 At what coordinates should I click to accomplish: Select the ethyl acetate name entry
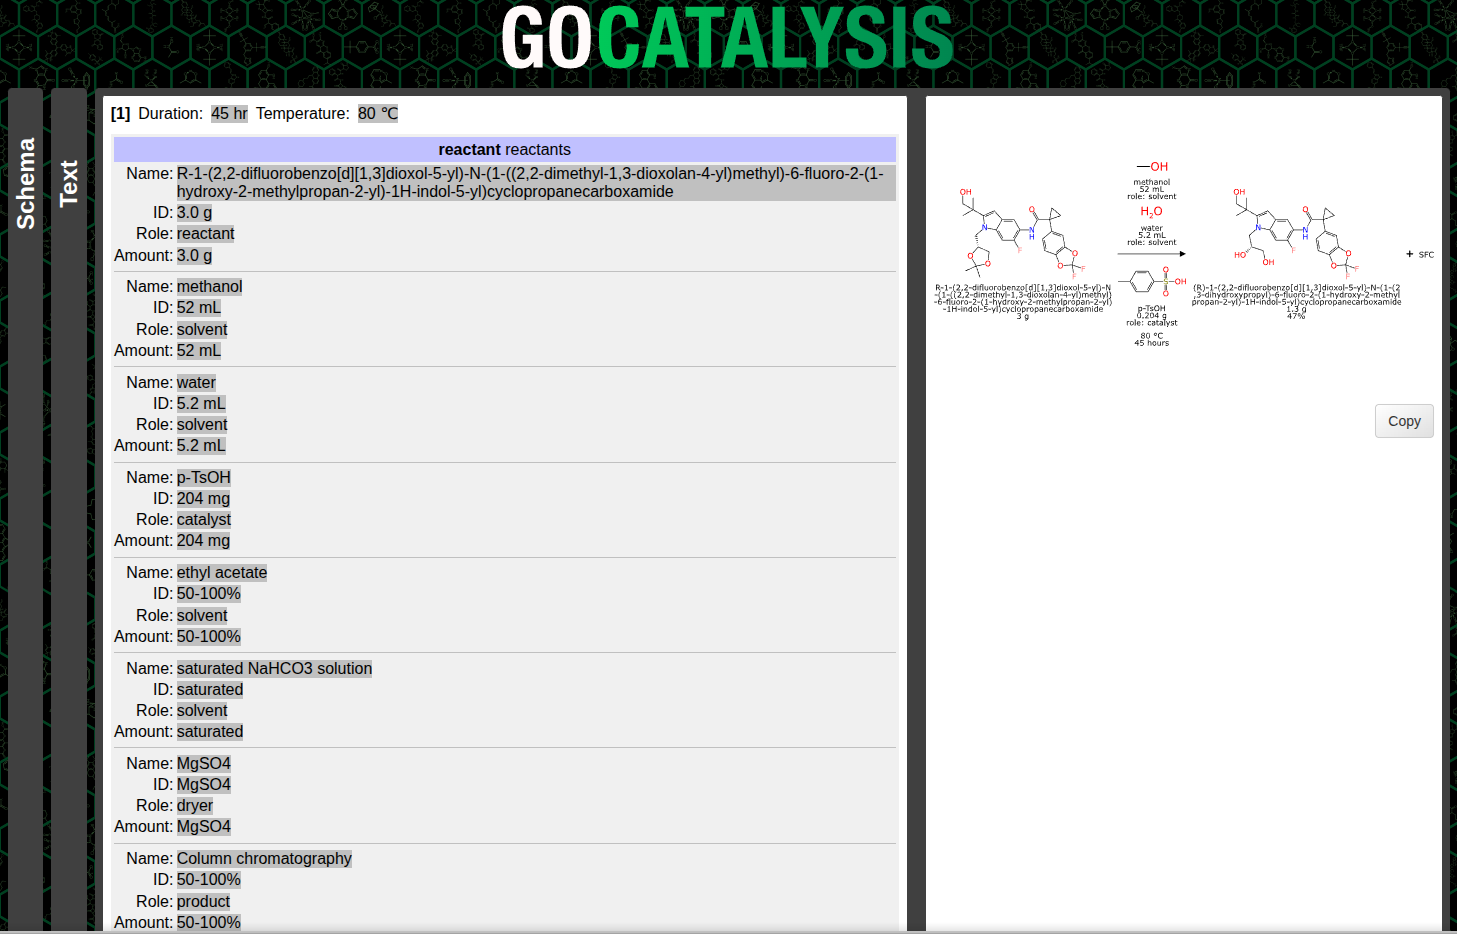pyautogui.click(x=221, y=573)
